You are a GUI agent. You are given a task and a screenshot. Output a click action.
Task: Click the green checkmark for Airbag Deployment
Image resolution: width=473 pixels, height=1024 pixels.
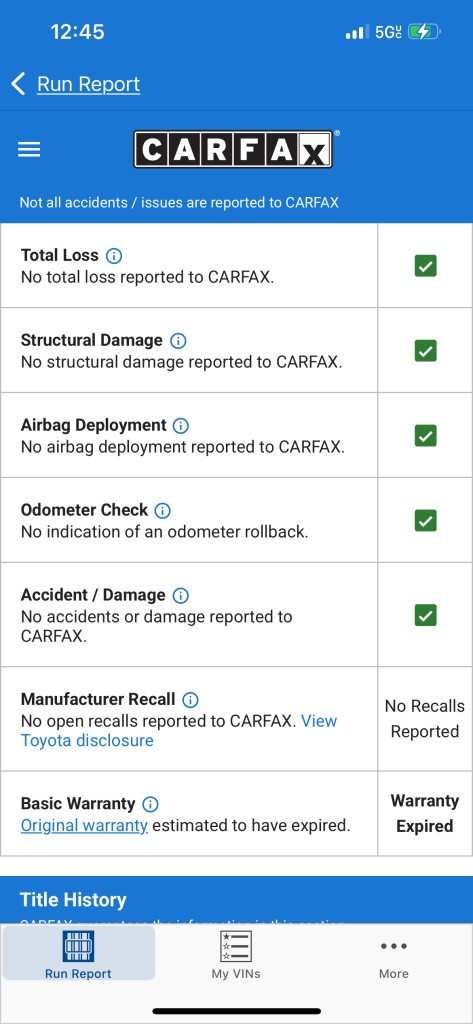[x=425, y=436]
